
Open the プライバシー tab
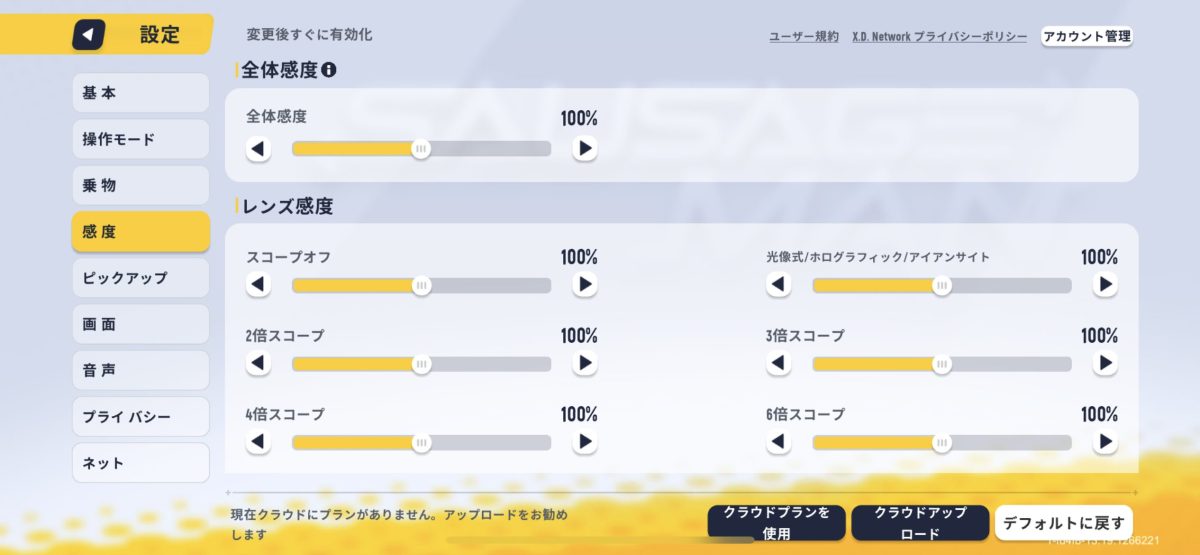pos(140,417)
